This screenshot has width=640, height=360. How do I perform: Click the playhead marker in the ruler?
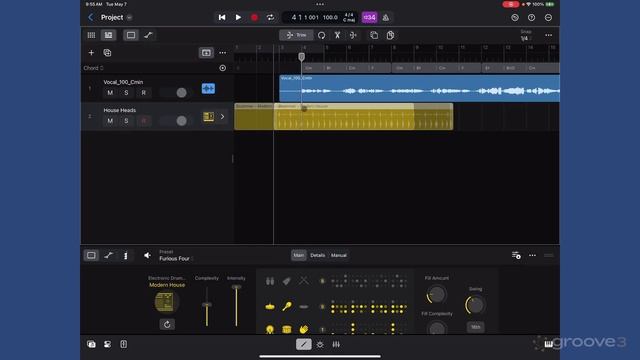[301, 57]
